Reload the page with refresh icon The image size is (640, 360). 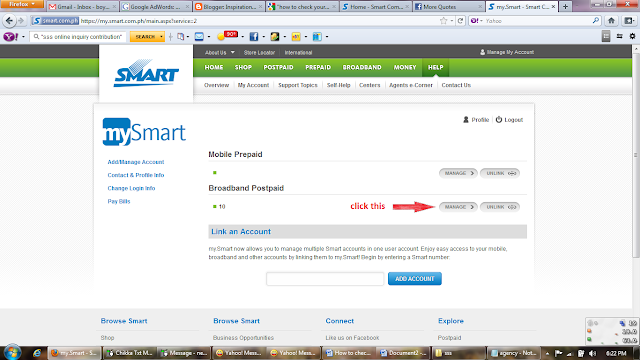tap(460, 21)
